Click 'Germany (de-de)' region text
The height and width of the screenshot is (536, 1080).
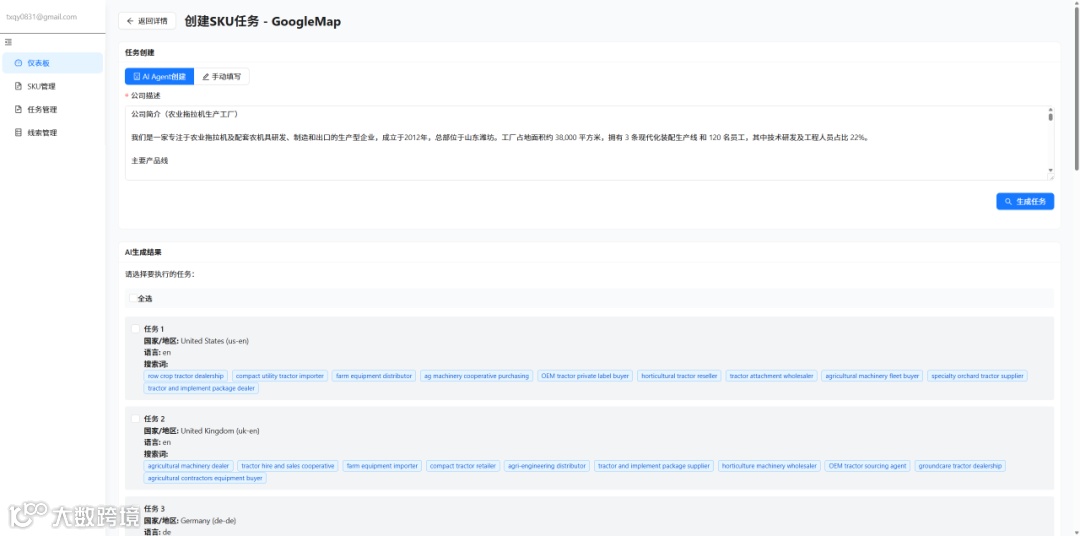click(x=208, y=521)
